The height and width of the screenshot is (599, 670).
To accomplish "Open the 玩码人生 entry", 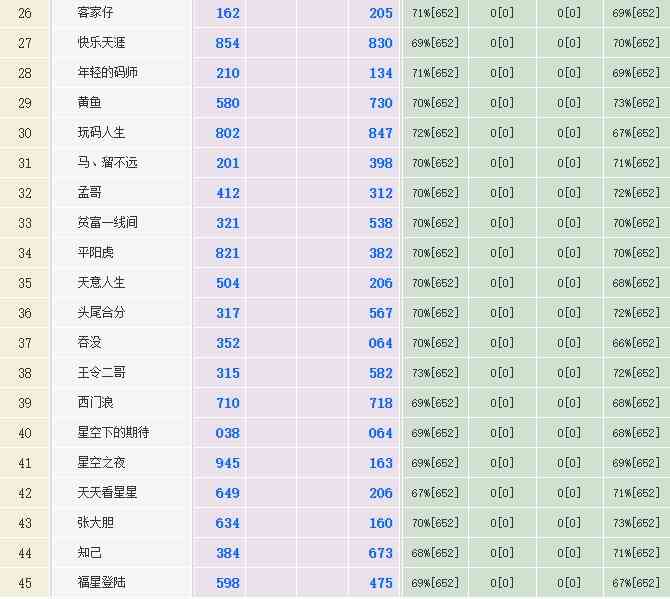I will point(101,133).
